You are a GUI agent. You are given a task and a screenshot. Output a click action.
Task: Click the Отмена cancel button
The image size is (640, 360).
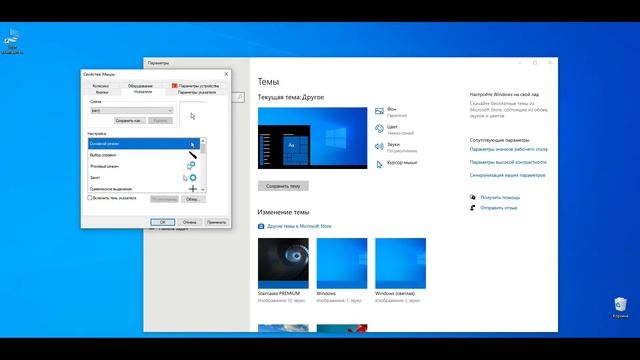189,222
